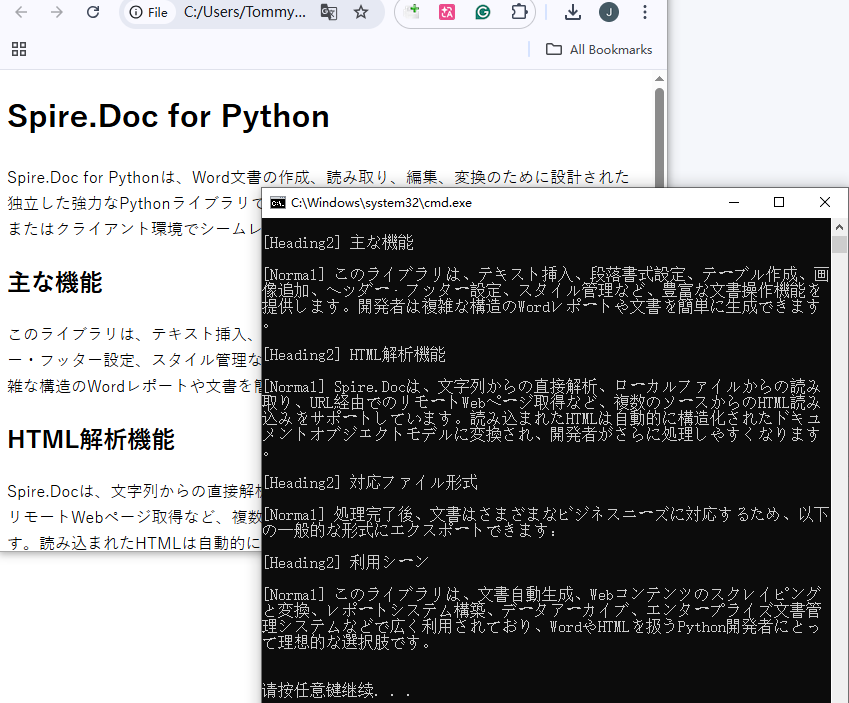The height and width of the screenshot is (703, 849).
Task: Minimize the cmd.exe window
Action: [x=734, y=203]
